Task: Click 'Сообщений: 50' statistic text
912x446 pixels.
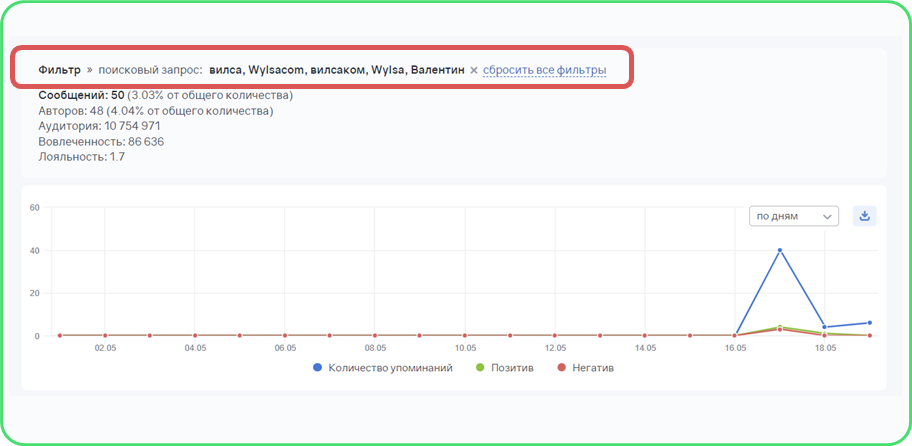Action: click(x=81, y=95)
